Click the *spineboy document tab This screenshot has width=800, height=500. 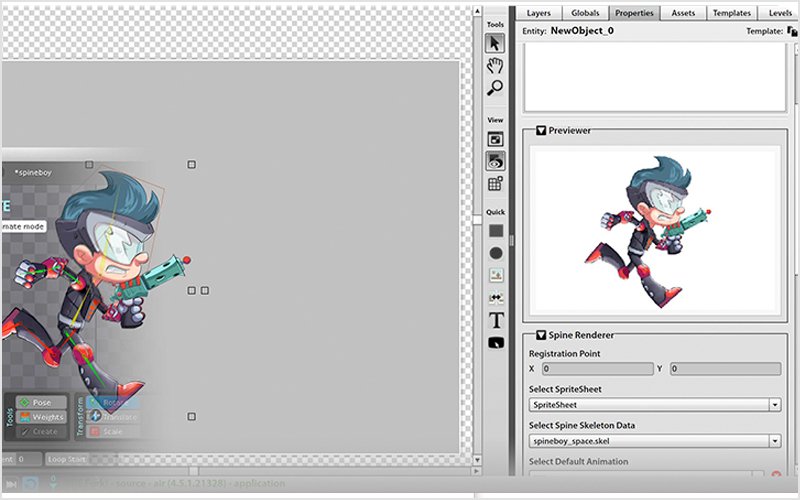(33, 172)
